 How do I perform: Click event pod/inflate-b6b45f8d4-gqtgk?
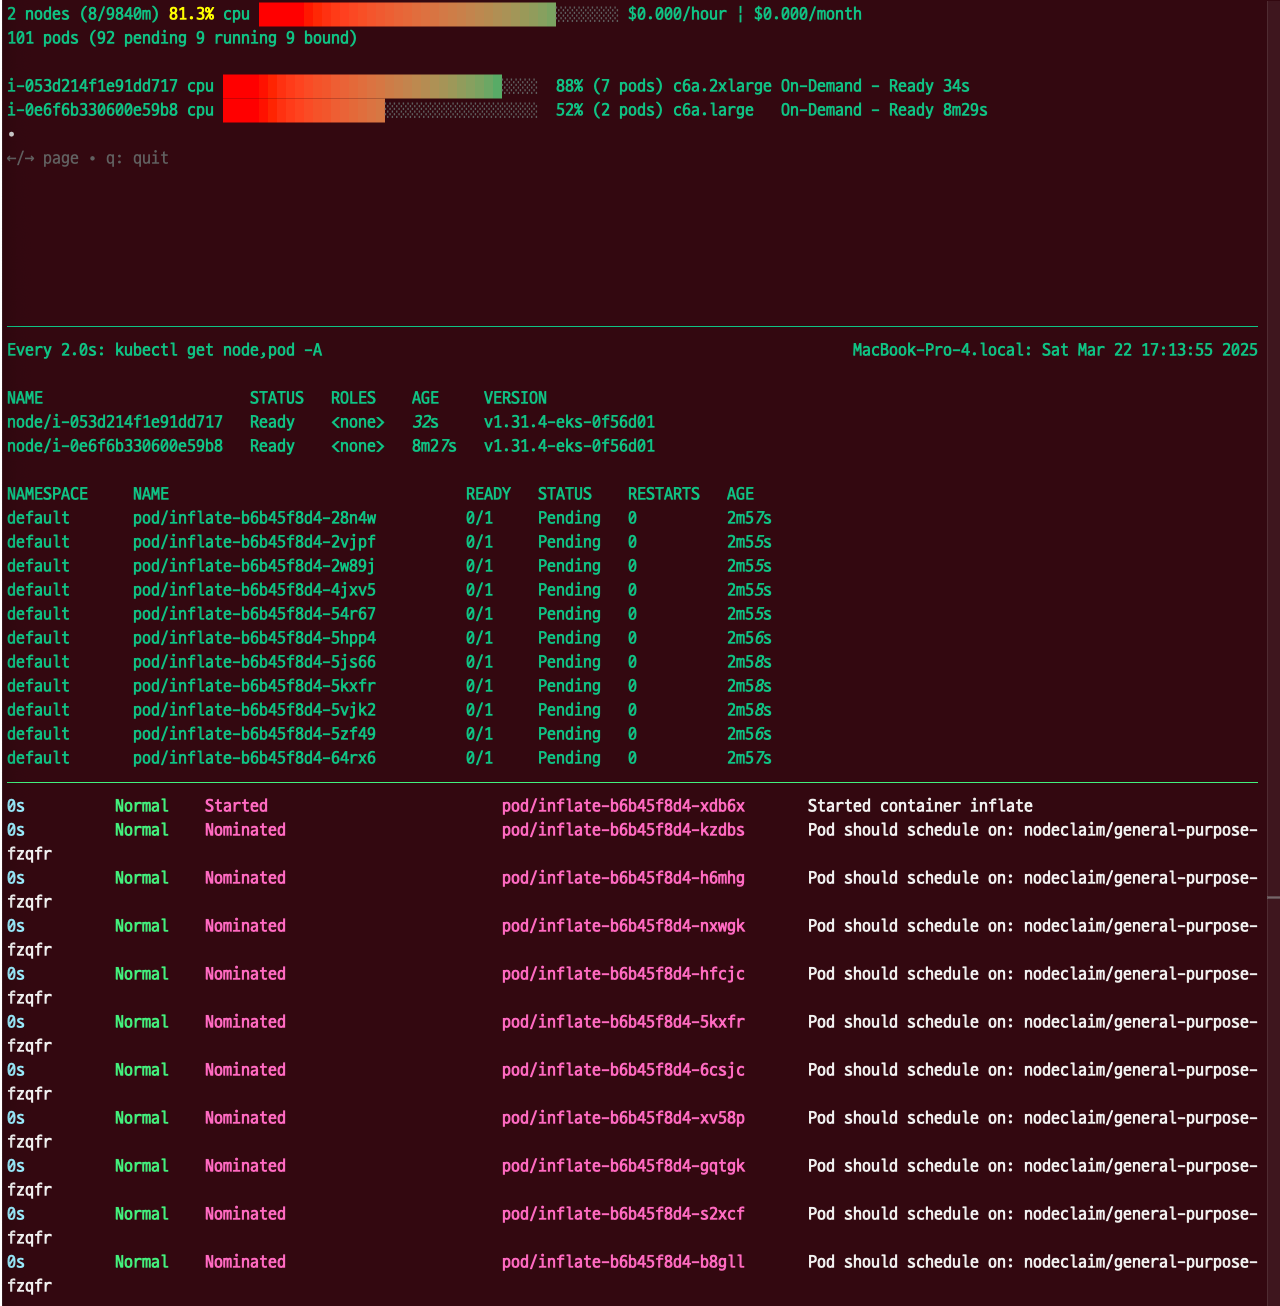623,1166
